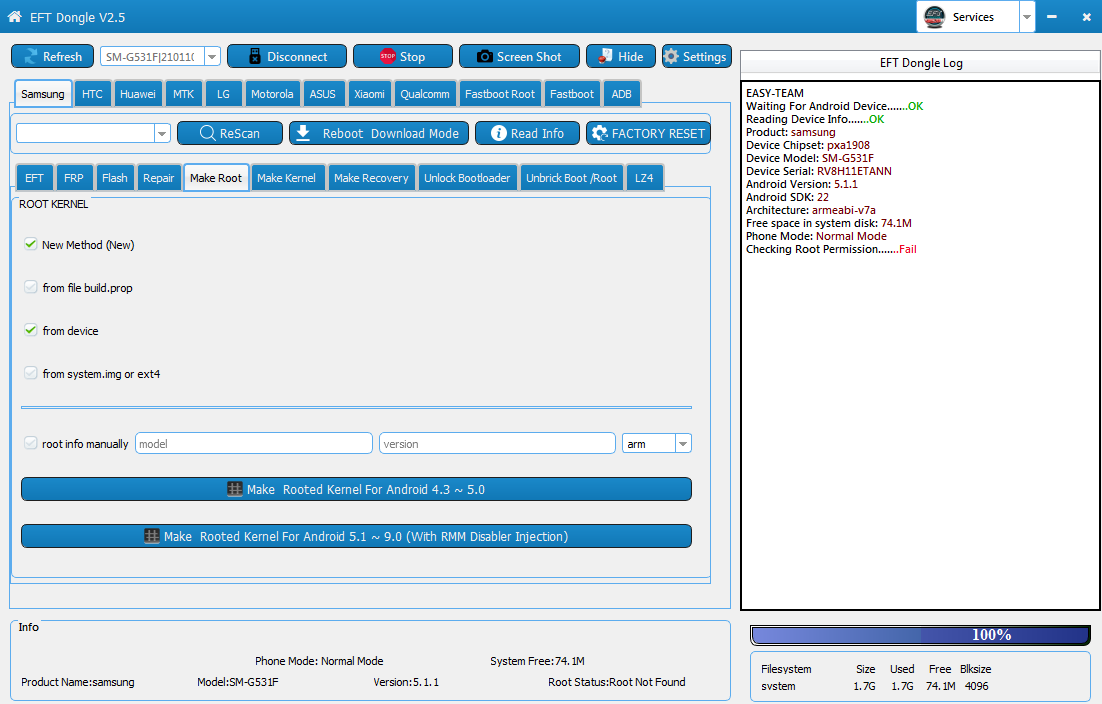The image size is (1102, 704).
Task: Click the model text input field
Action: (254, 443)
